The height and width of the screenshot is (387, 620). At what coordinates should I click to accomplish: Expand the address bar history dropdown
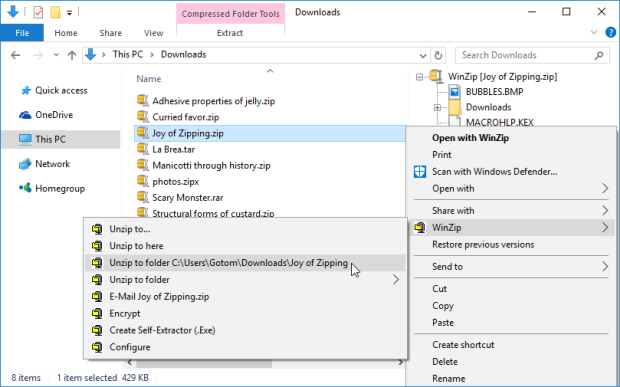423,55
